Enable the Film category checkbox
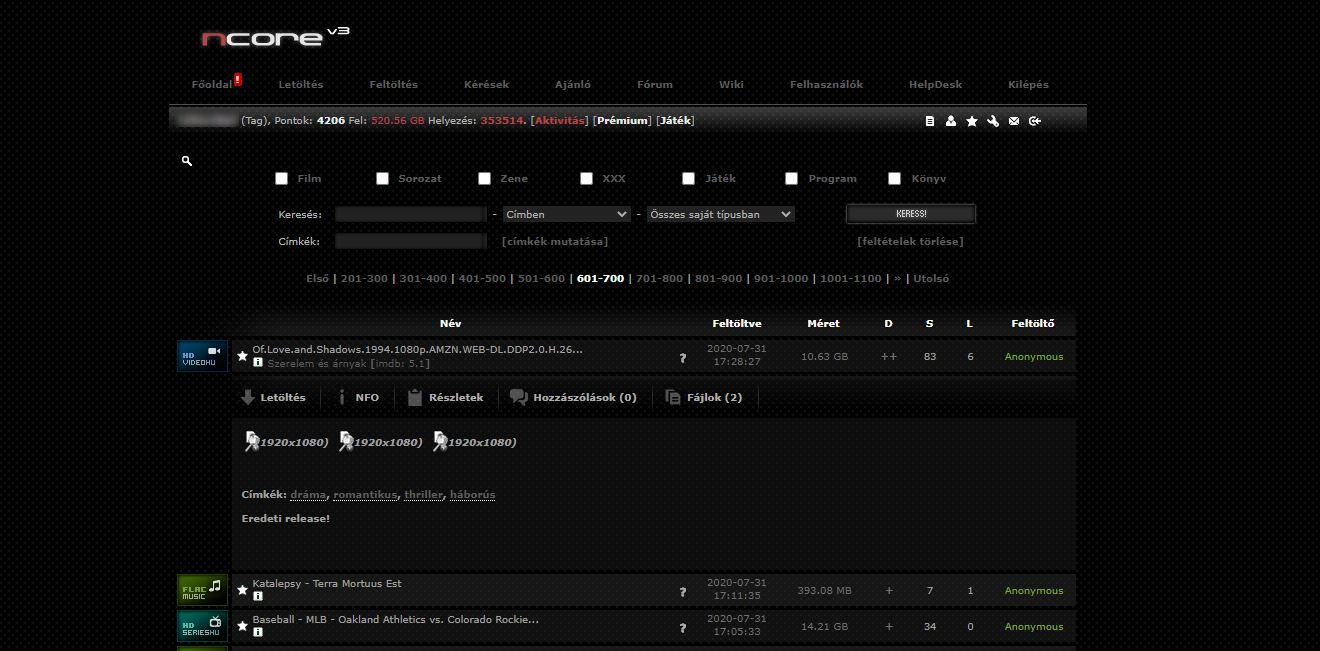 click(x=282, y=179)
